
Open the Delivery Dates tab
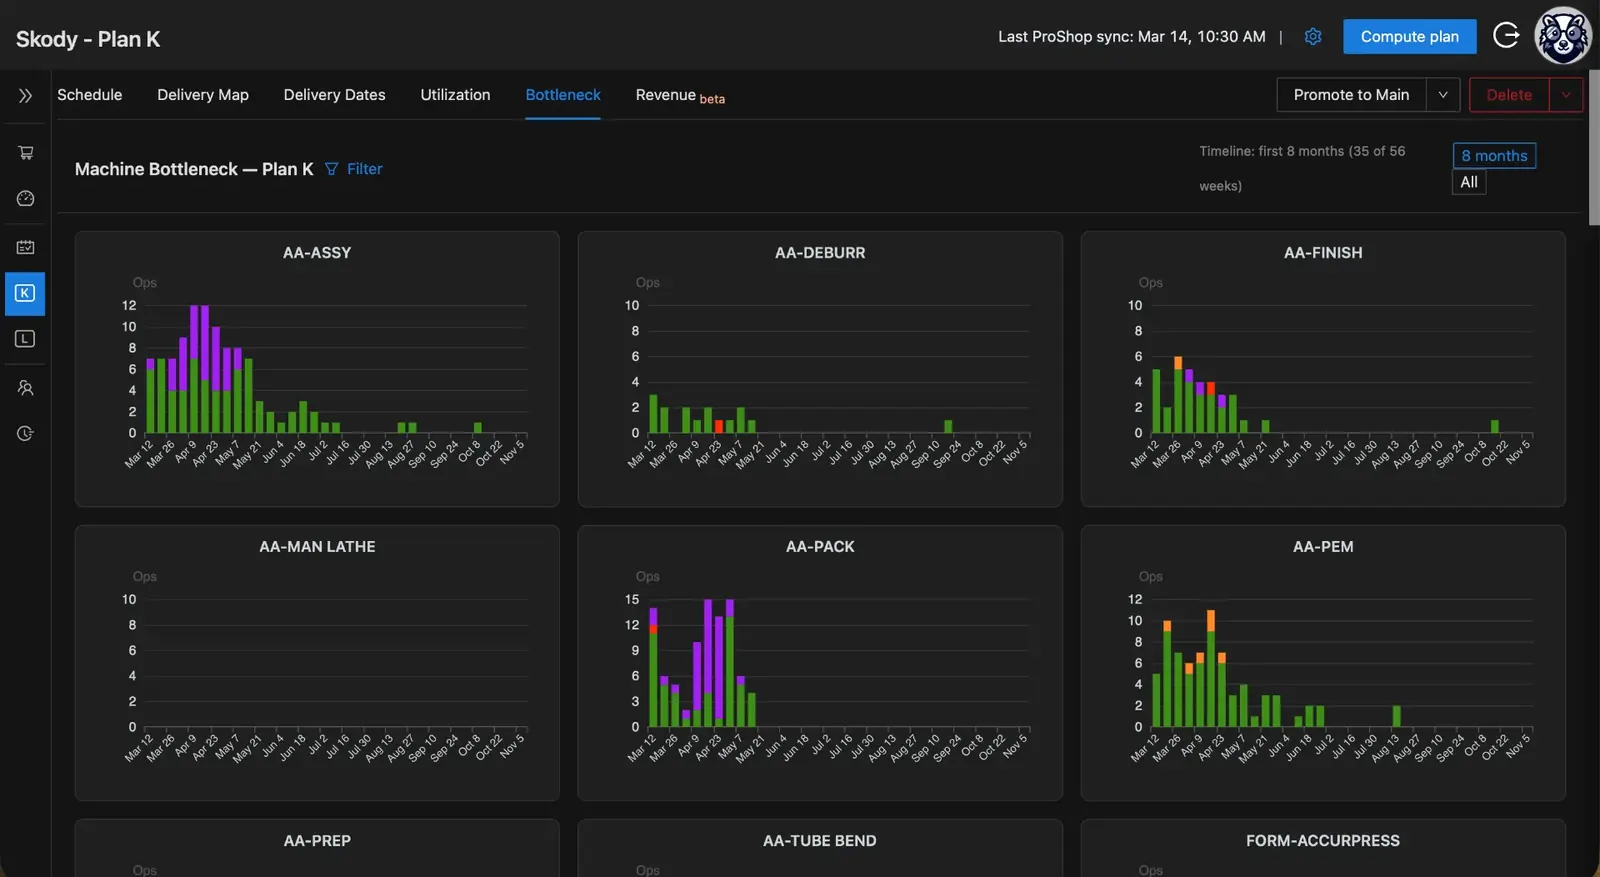pos(334,95)
